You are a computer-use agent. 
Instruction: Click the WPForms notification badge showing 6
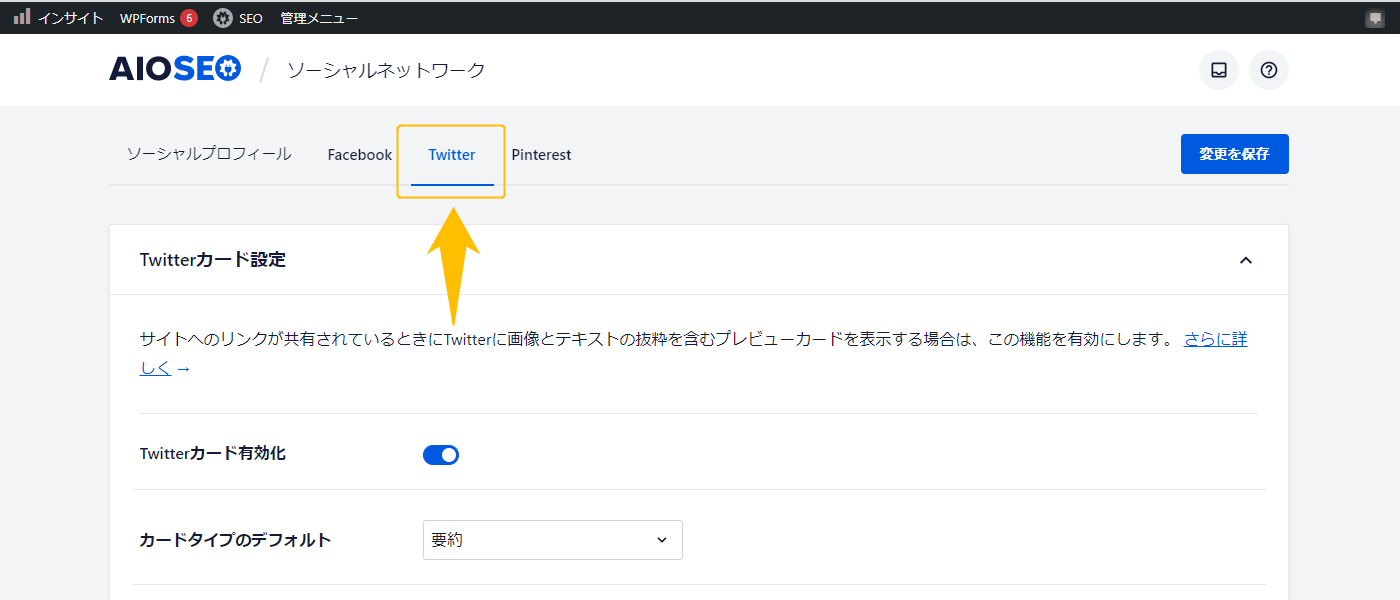tap(189, 18)
